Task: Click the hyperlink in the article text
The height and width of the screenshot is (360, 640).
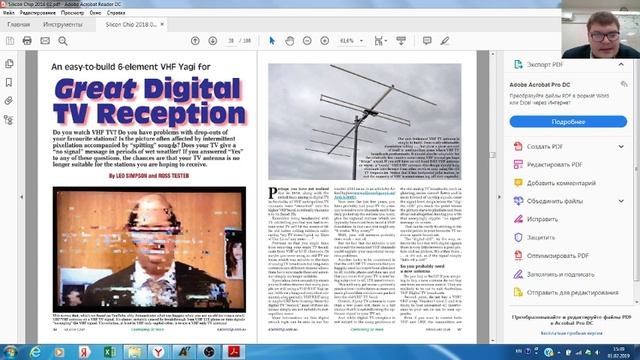Action: [x=364, y=195]
